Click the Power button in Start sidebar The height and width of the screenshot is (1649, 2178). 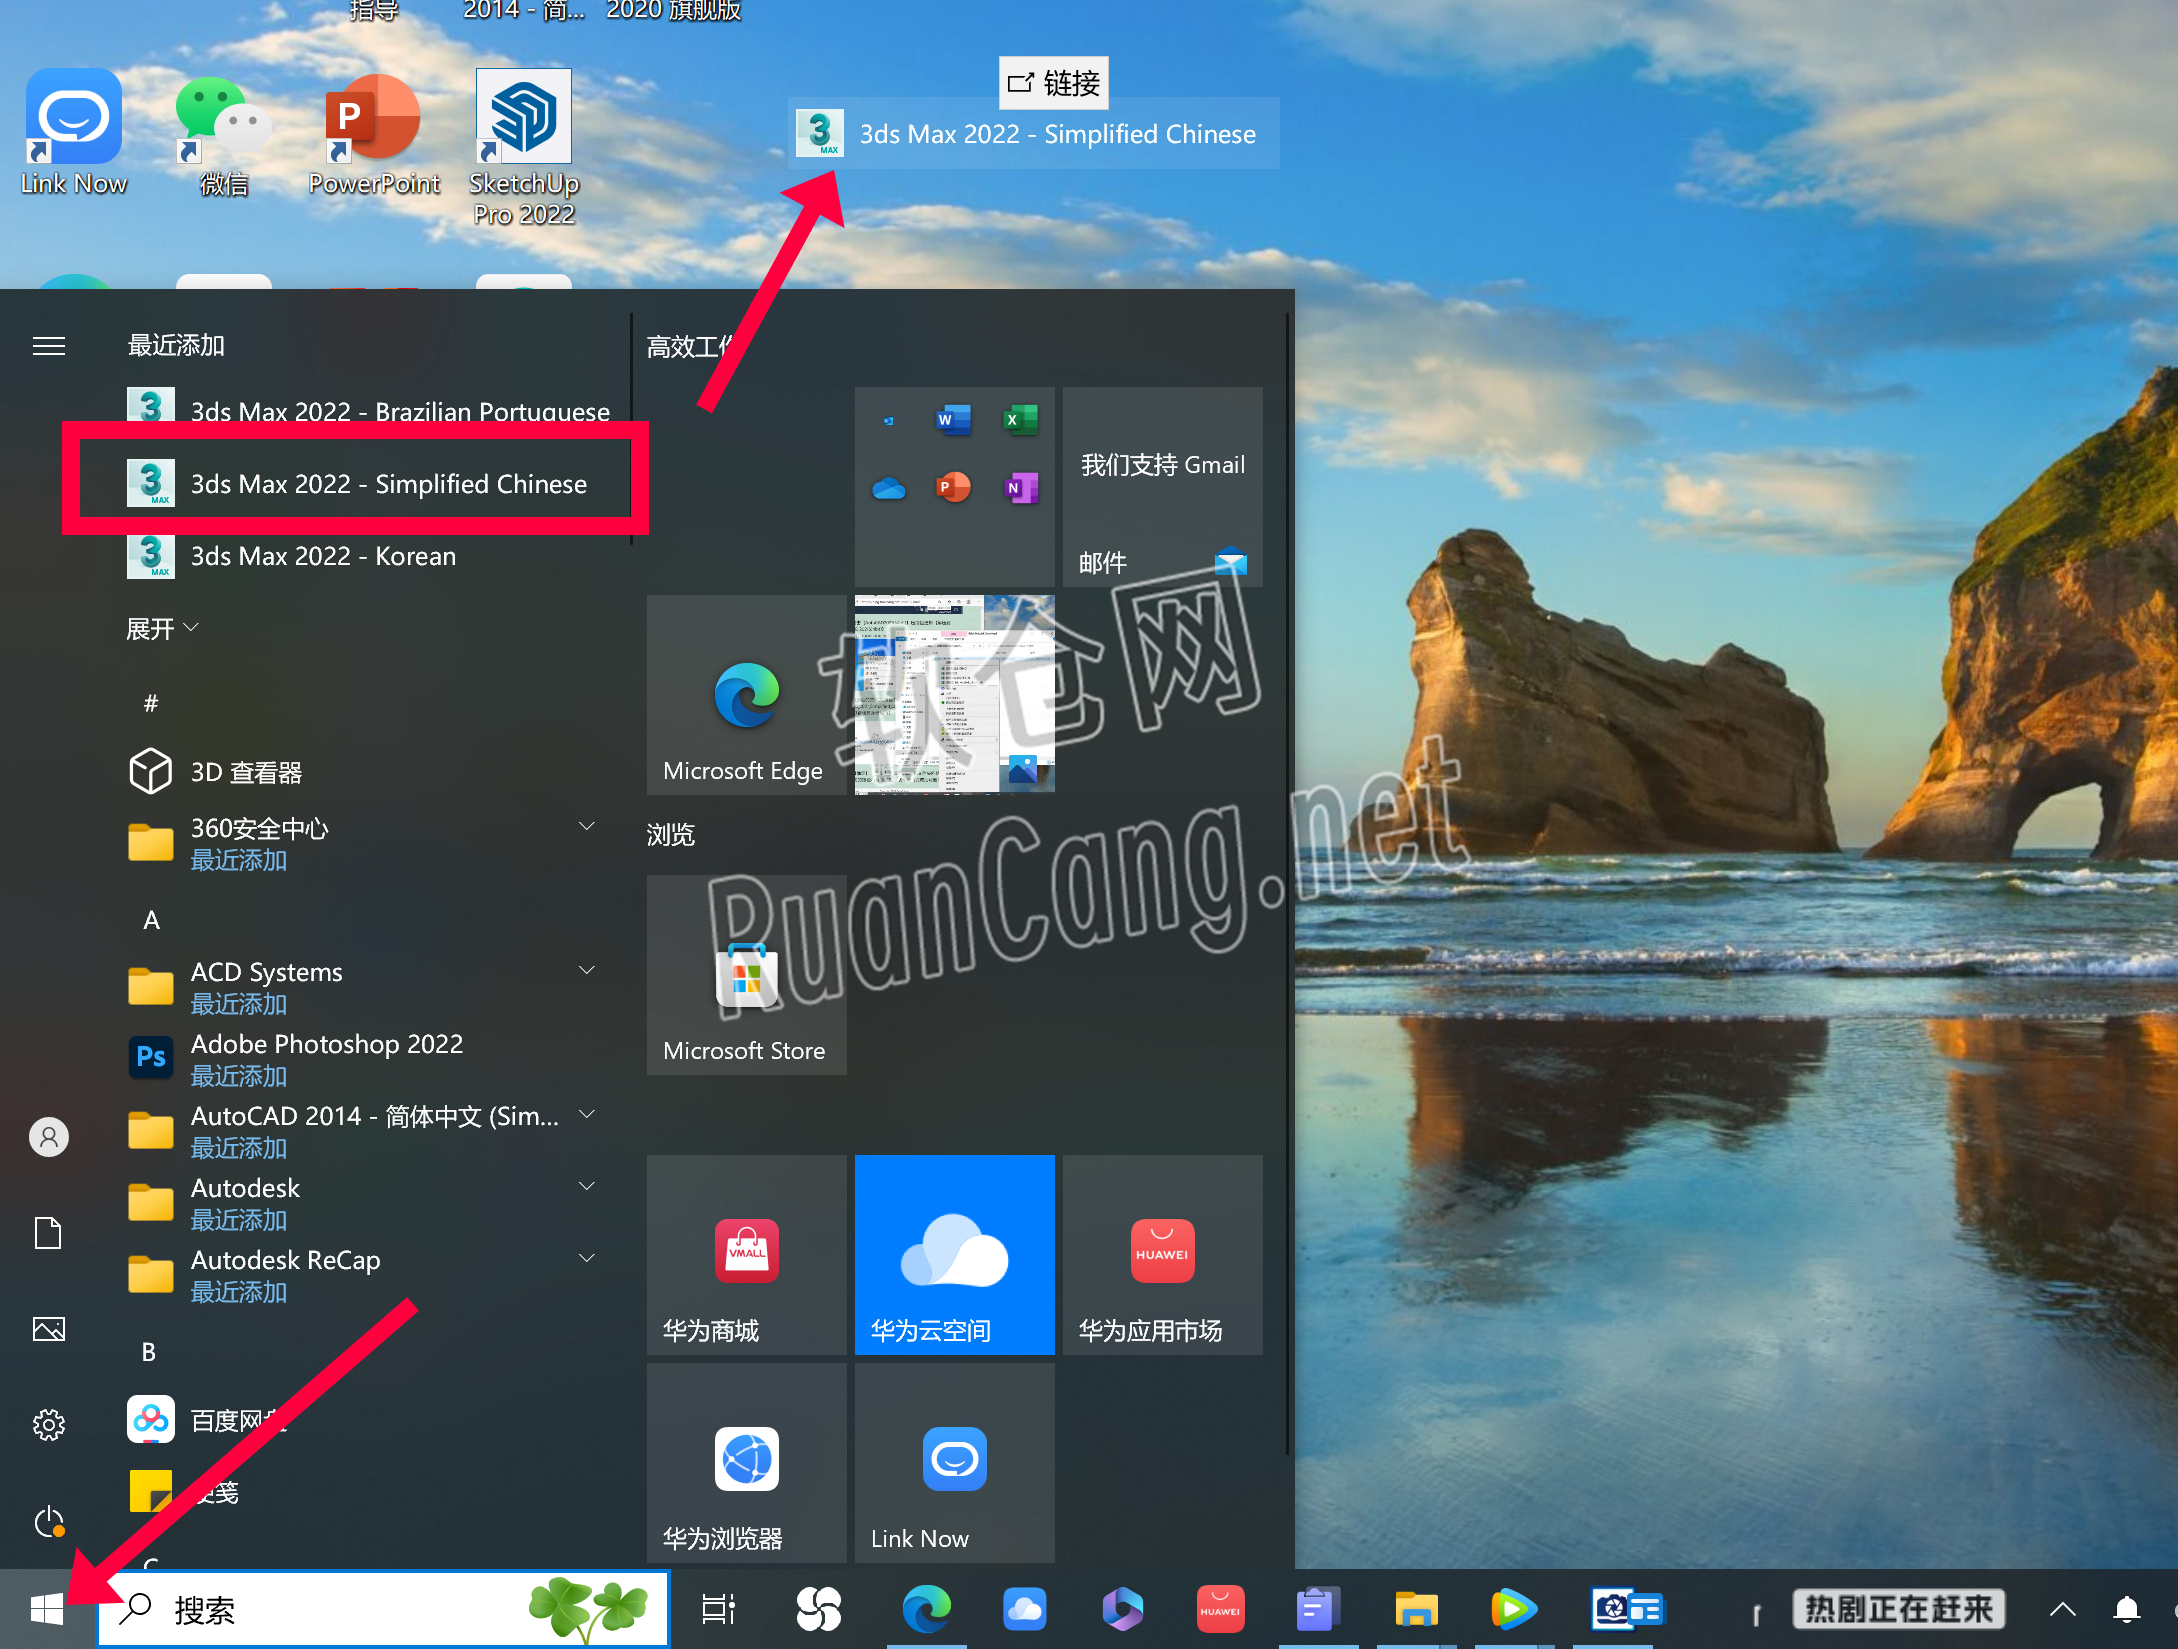pos(49,1522)
